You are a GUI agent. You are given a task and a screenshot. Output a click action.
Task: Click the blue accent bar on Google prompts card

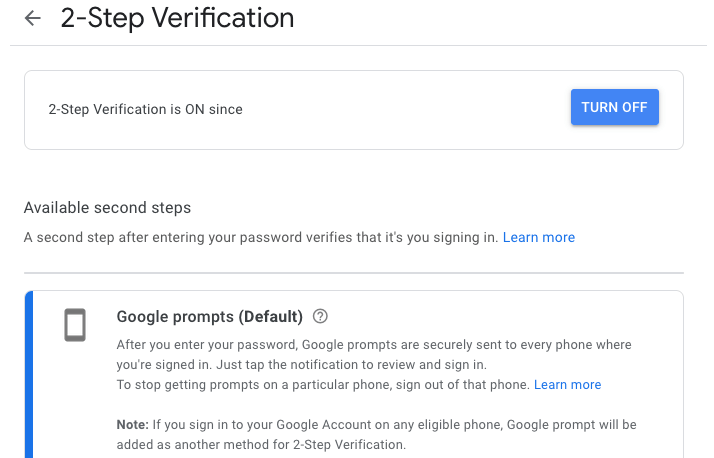click(x=29, y=374)
